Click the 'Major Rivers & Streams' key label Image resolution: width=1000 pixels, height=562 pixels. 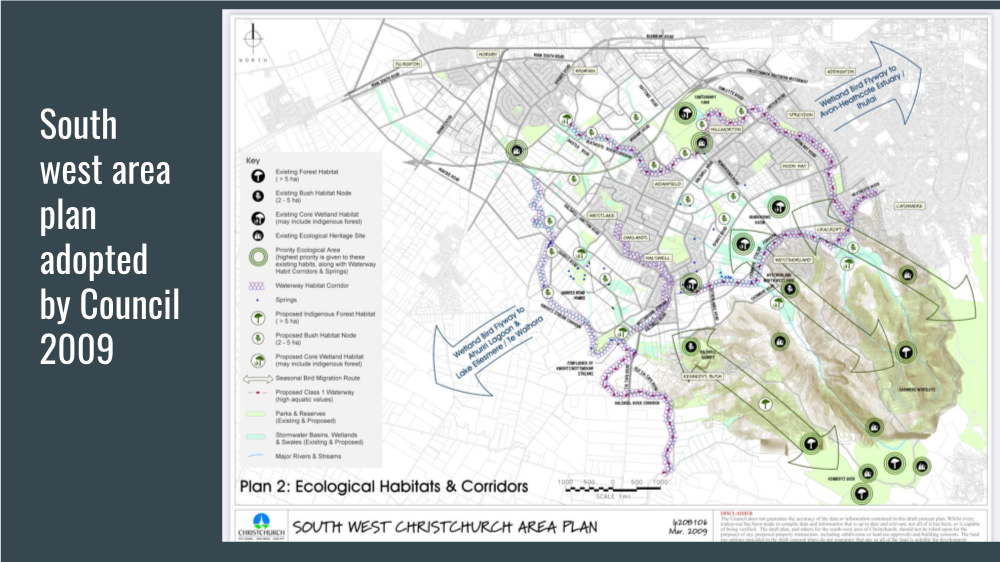click(308, 456)
